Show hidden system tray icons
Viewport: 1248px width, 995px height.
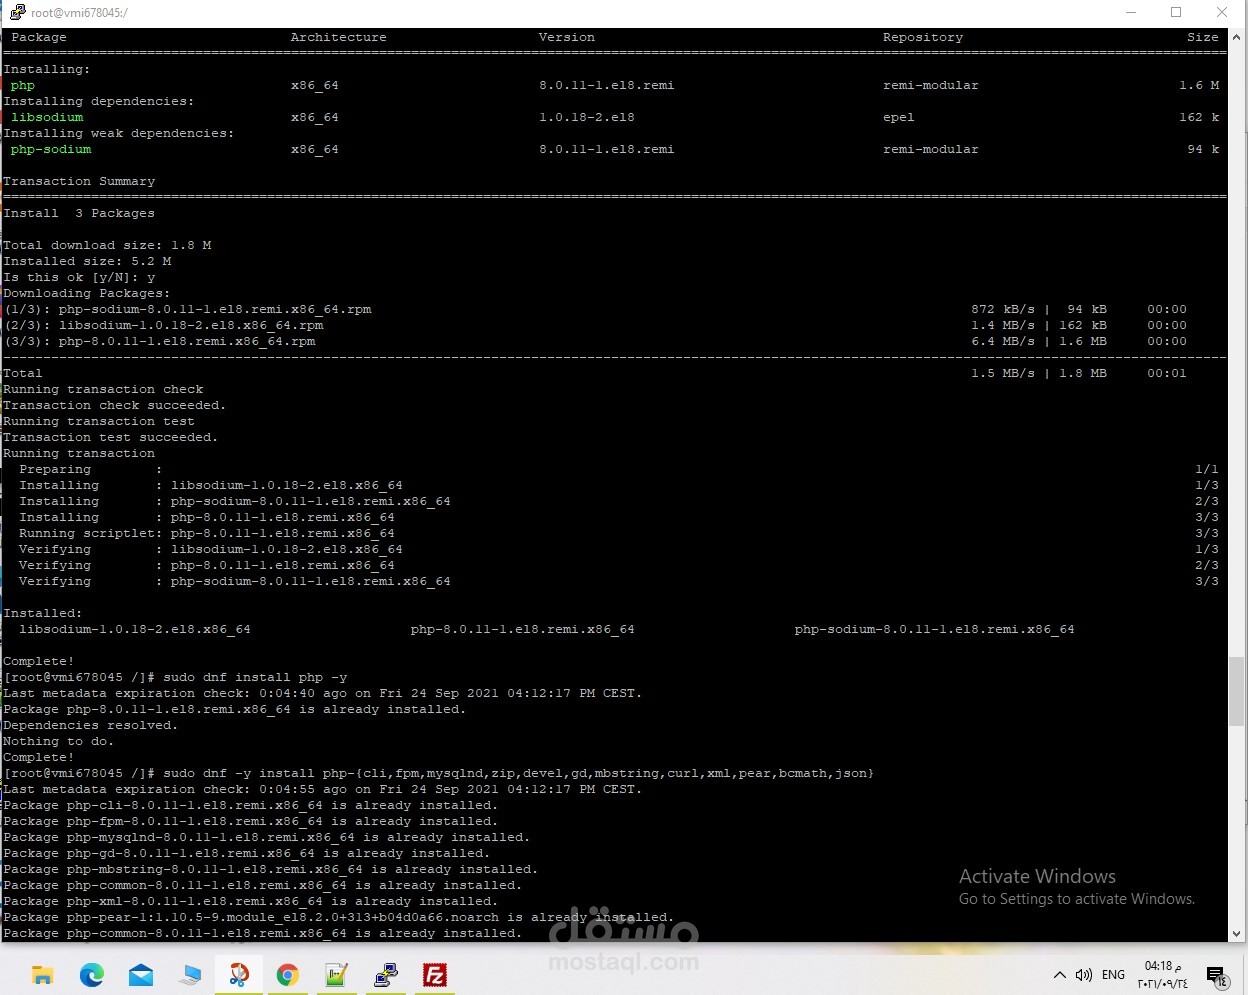(x=1060, y=975)
